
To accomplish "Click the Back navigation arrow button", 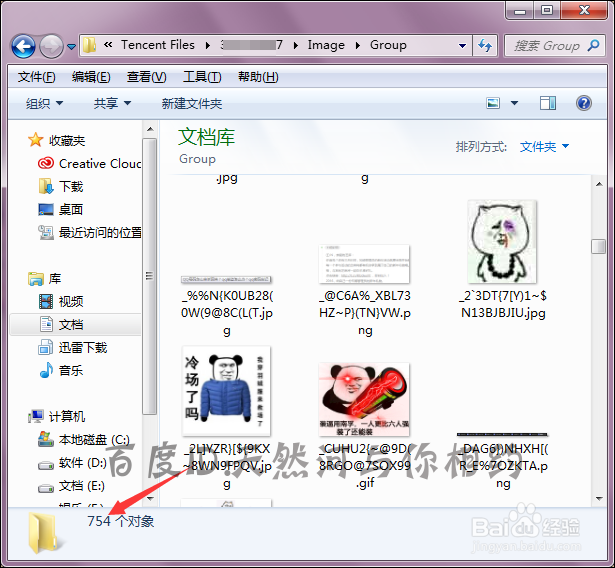I will point(23,46).
